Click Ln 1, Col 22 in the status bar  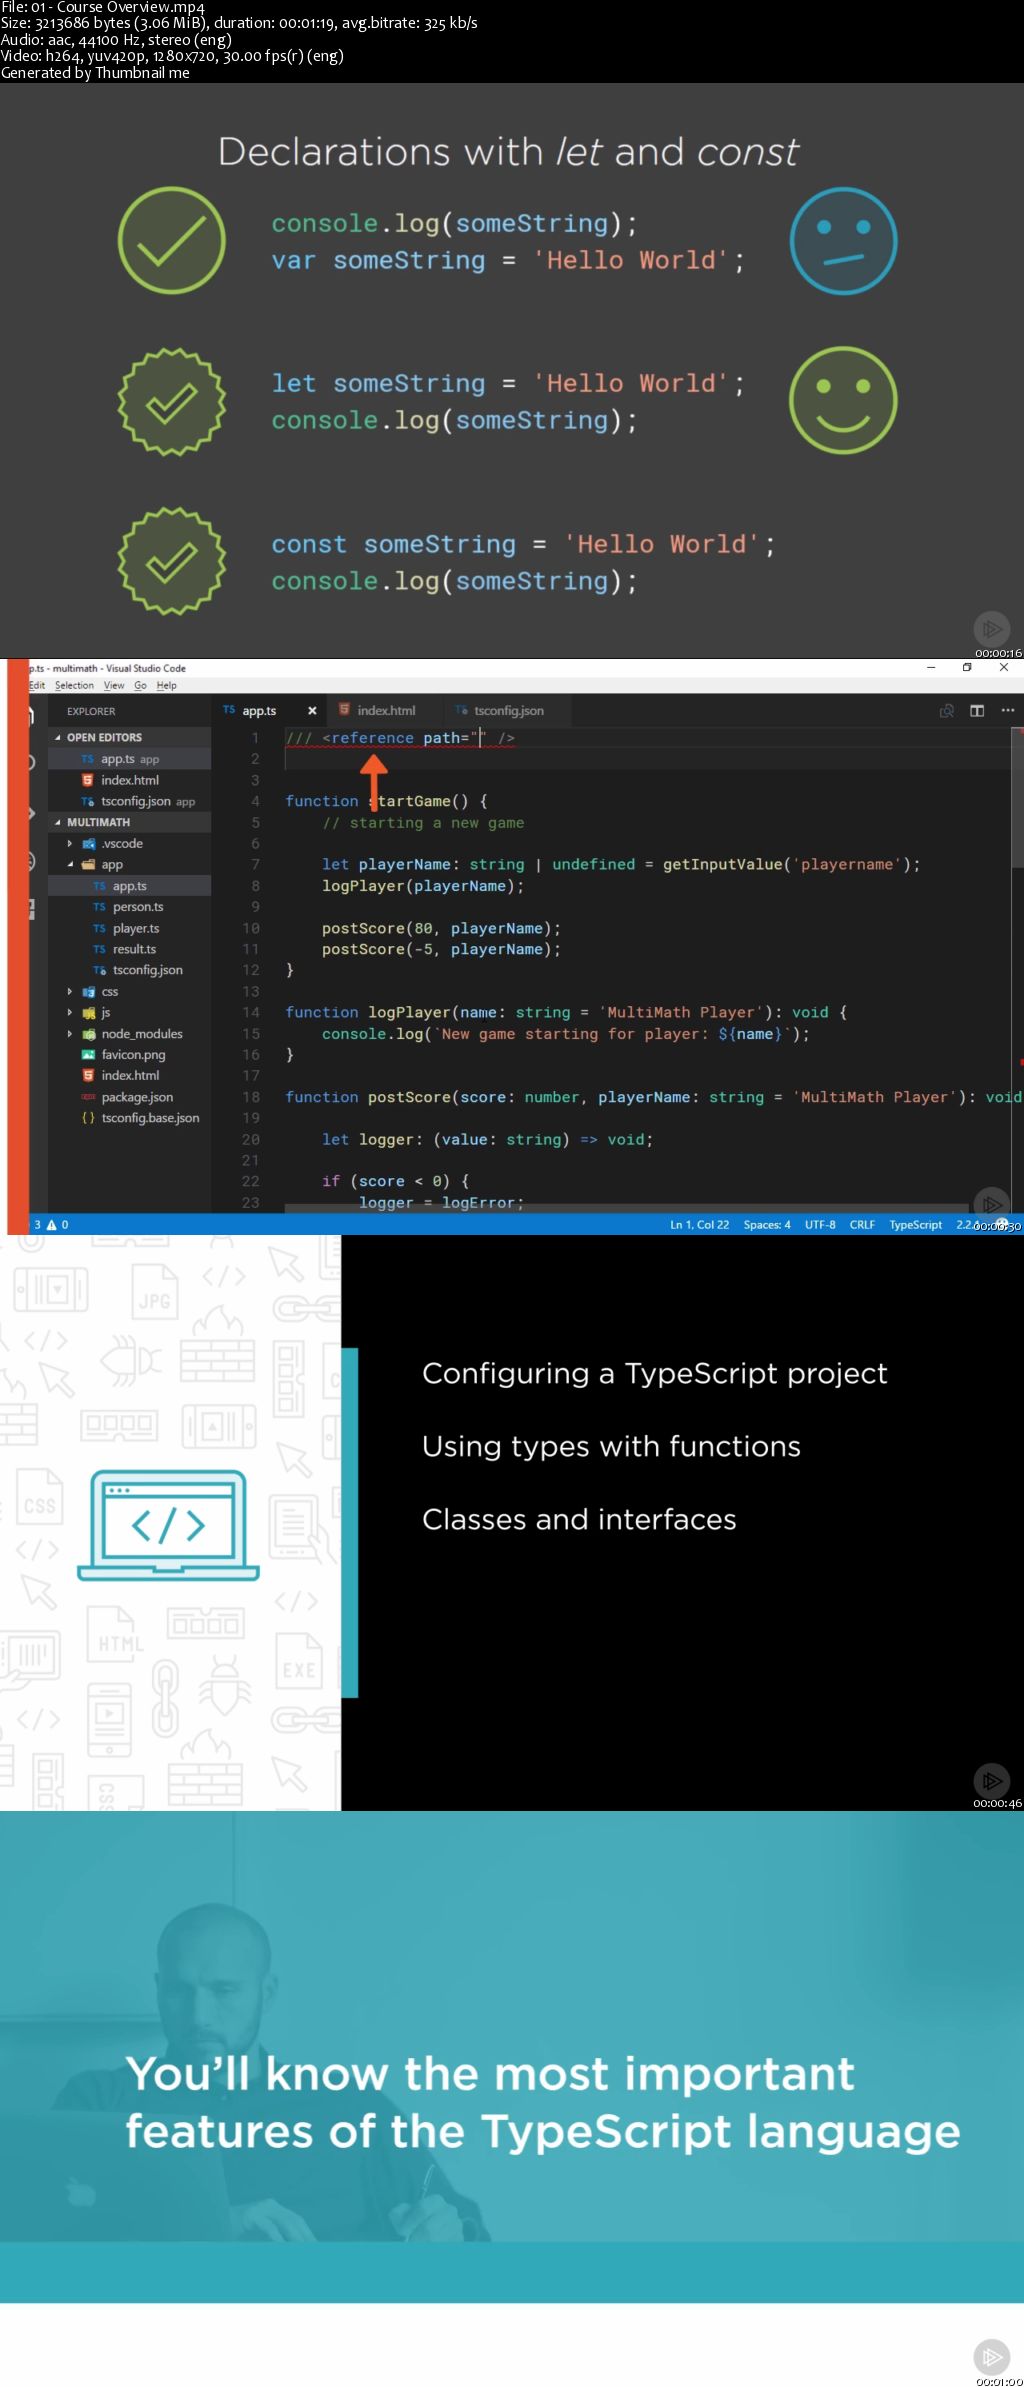pos(699,1225)
